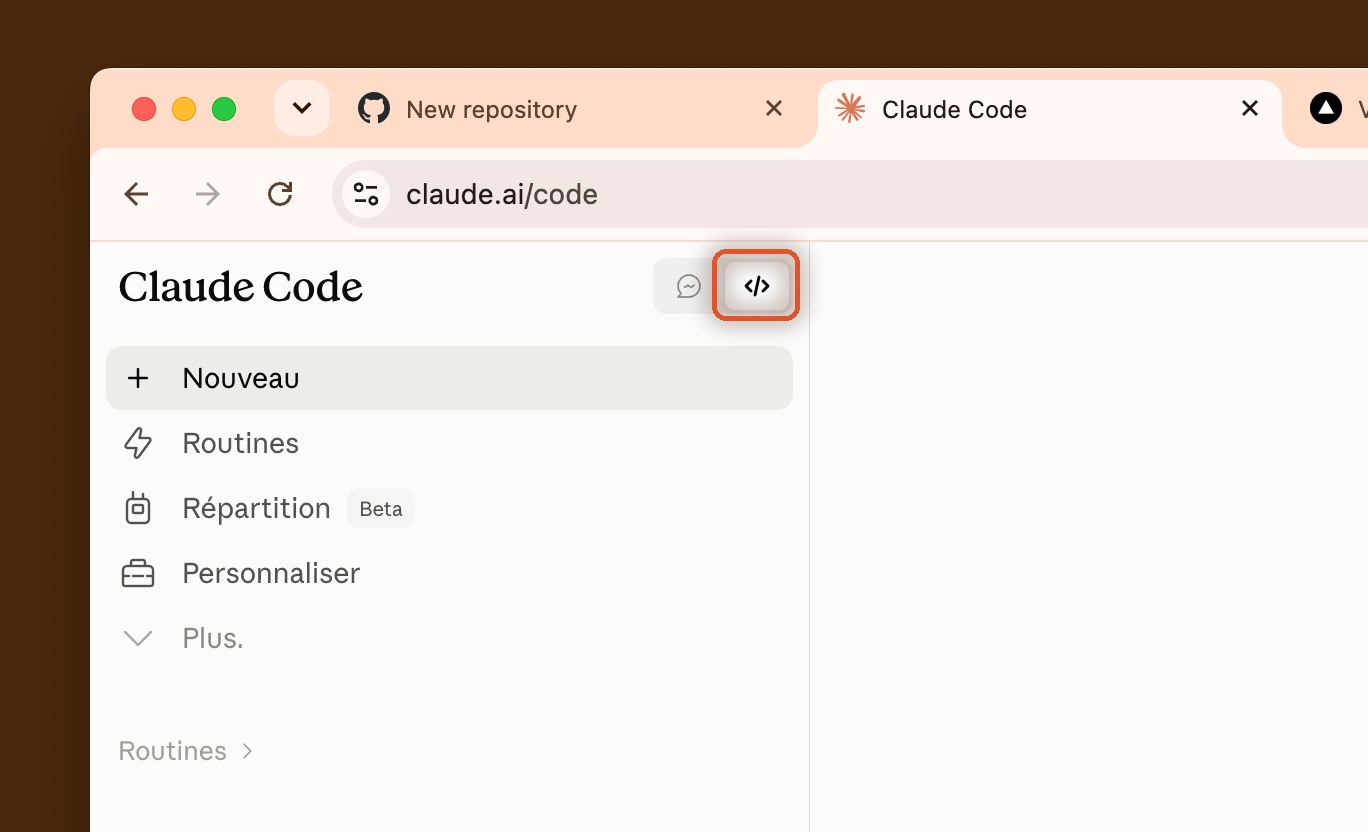Click the Plus. label in sidebar
The width and height of the screenshot is (1368, 832).
point(213,638)
